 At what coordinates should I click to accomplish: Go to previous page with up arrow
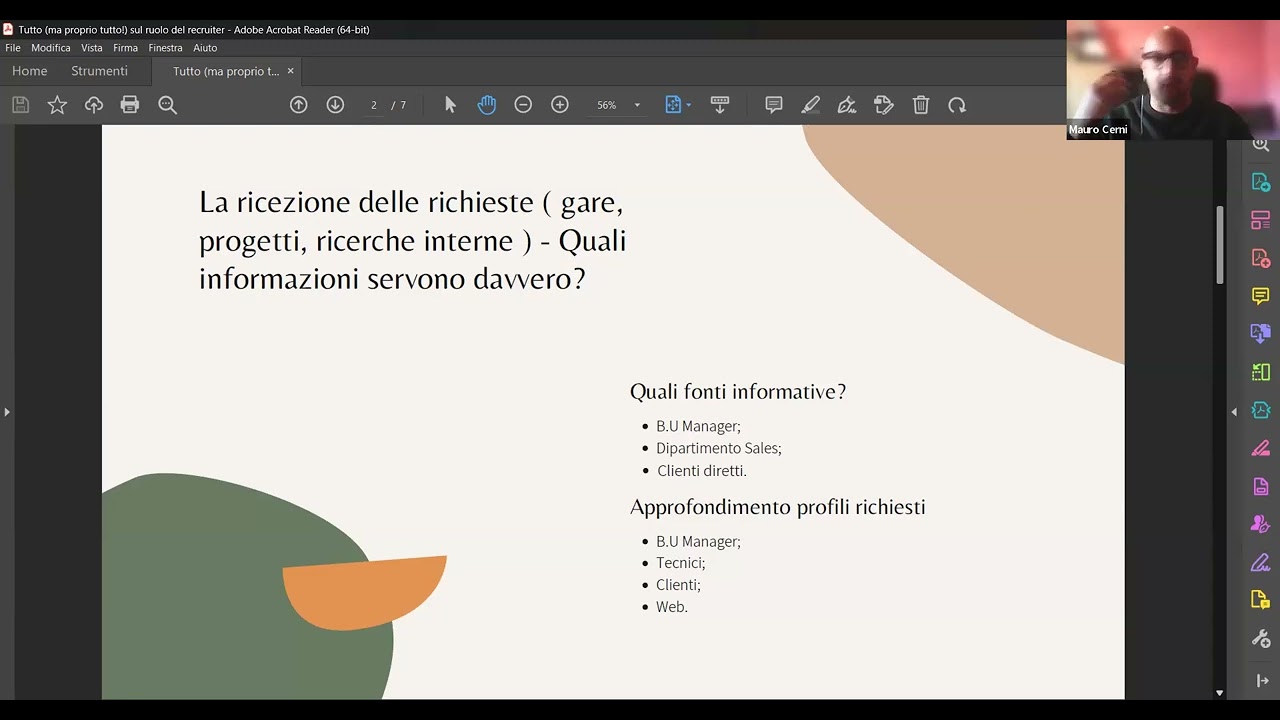coord(298,105)
